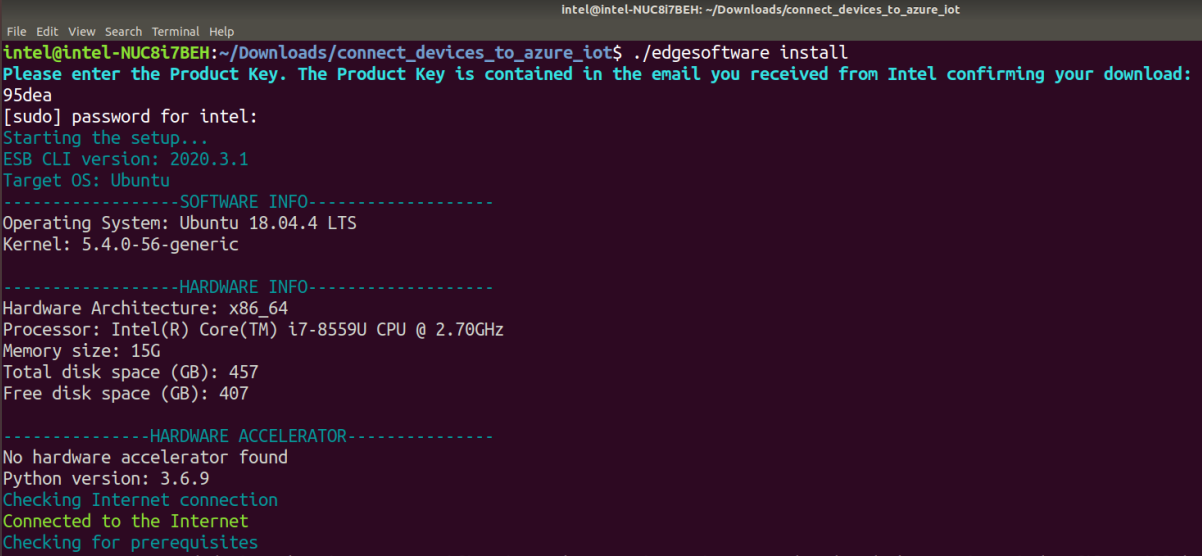This screenshot has height=556, width=1202.
Task: Open the File menu
Action: [16, 32]
